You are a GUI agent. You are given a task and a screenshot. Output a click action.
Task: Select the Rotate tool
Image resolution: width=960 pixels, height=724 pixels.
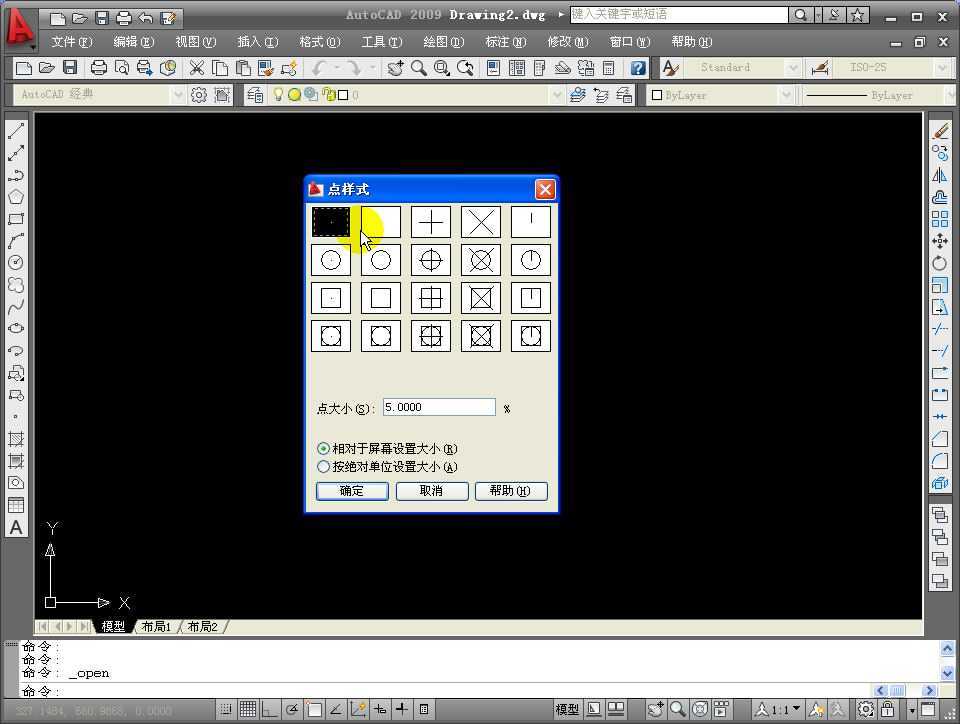(940, 263)
